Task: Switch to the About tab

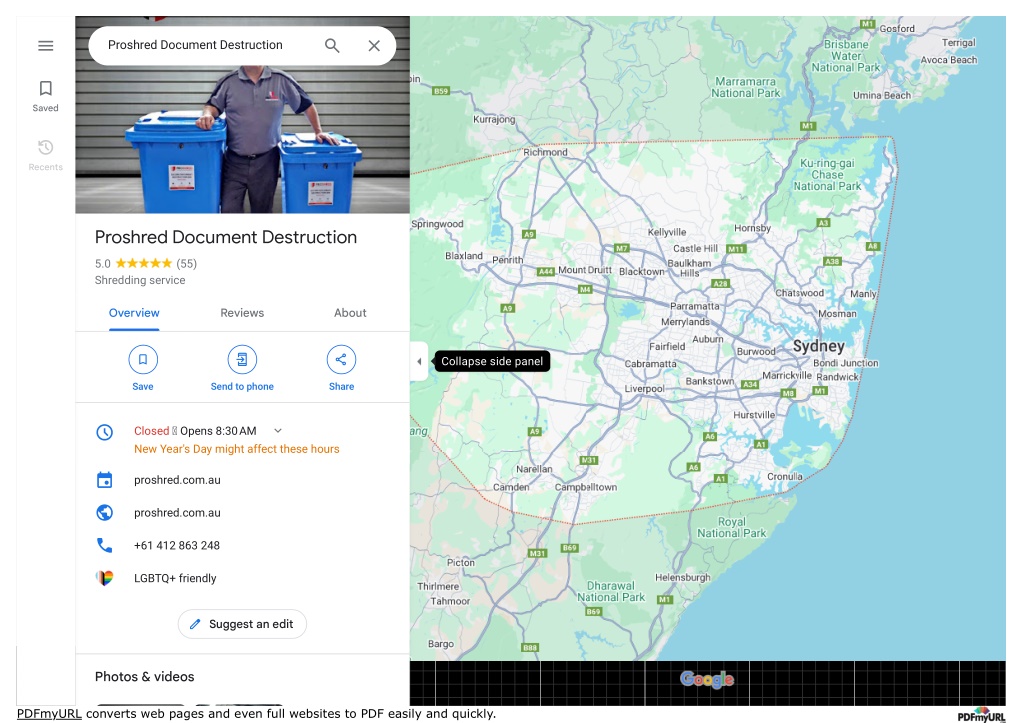Action: pyautogui.click(x=350, y=313)
